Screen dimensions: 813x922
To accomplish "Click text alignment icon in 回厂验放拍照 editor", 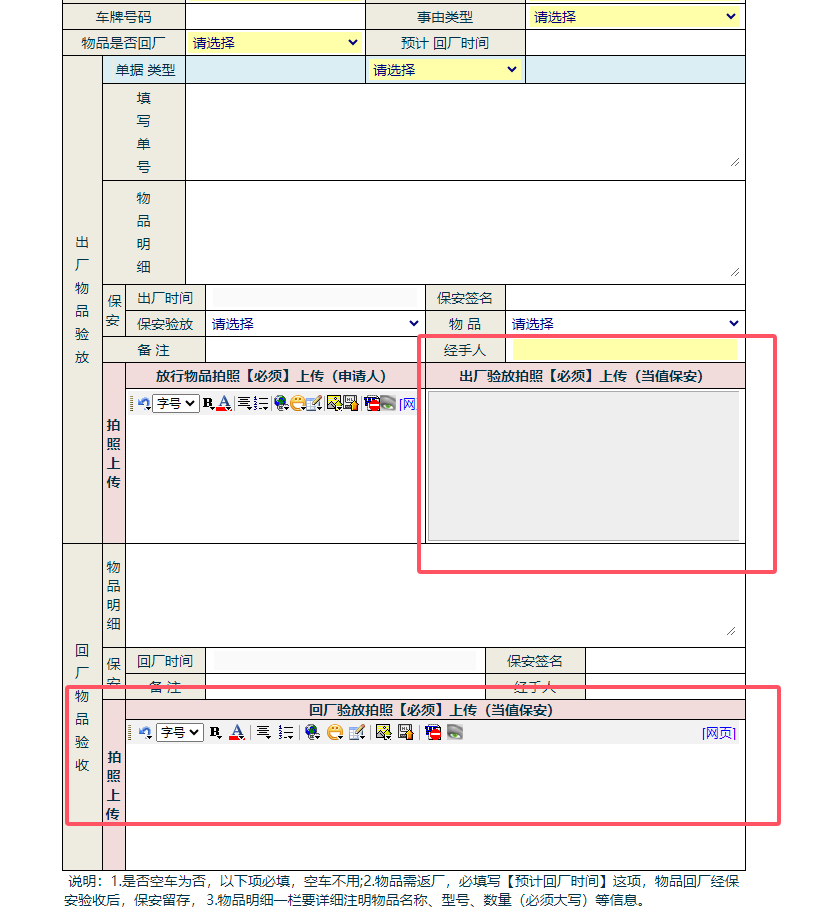I will coord(263,732).
